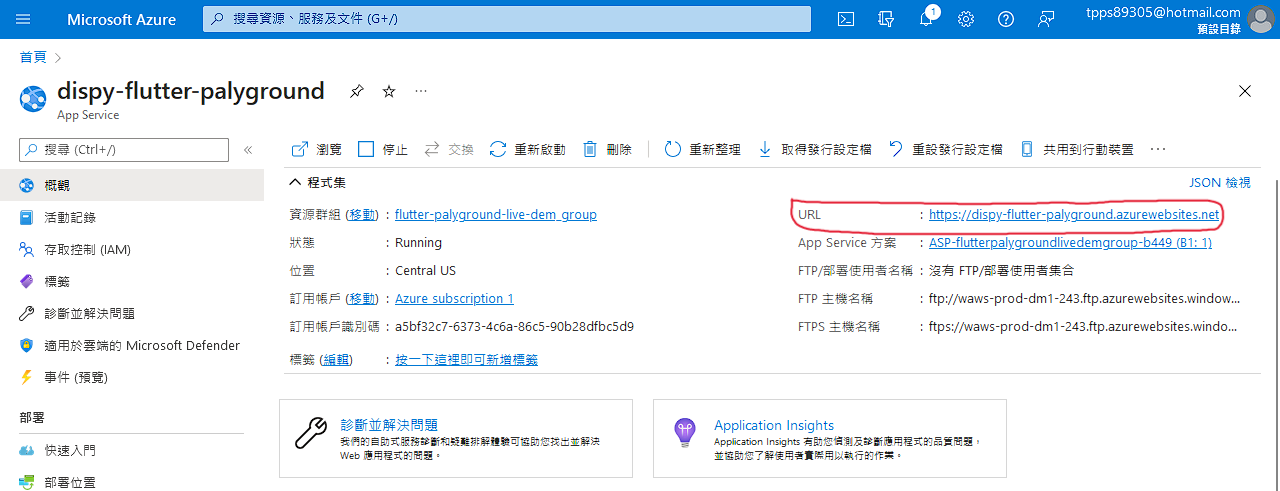Image resolution: width=1280 pixels, height=491 pixels.
Task: Open the ASP-flutterpalygroundlivedemgroup-b449 plan link
Action: (x=1070, y=242)
